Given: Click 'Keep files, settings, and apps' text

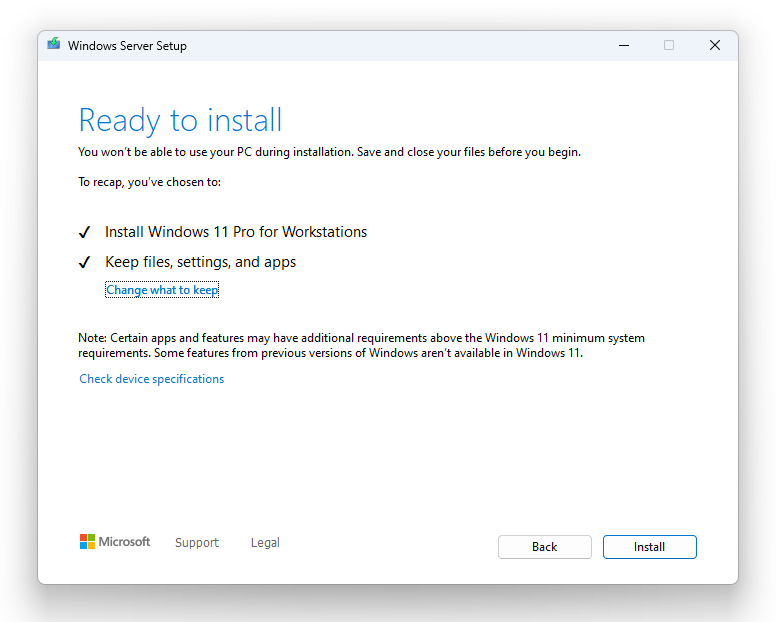Looking at the screenshot, I should pos(200,262).
